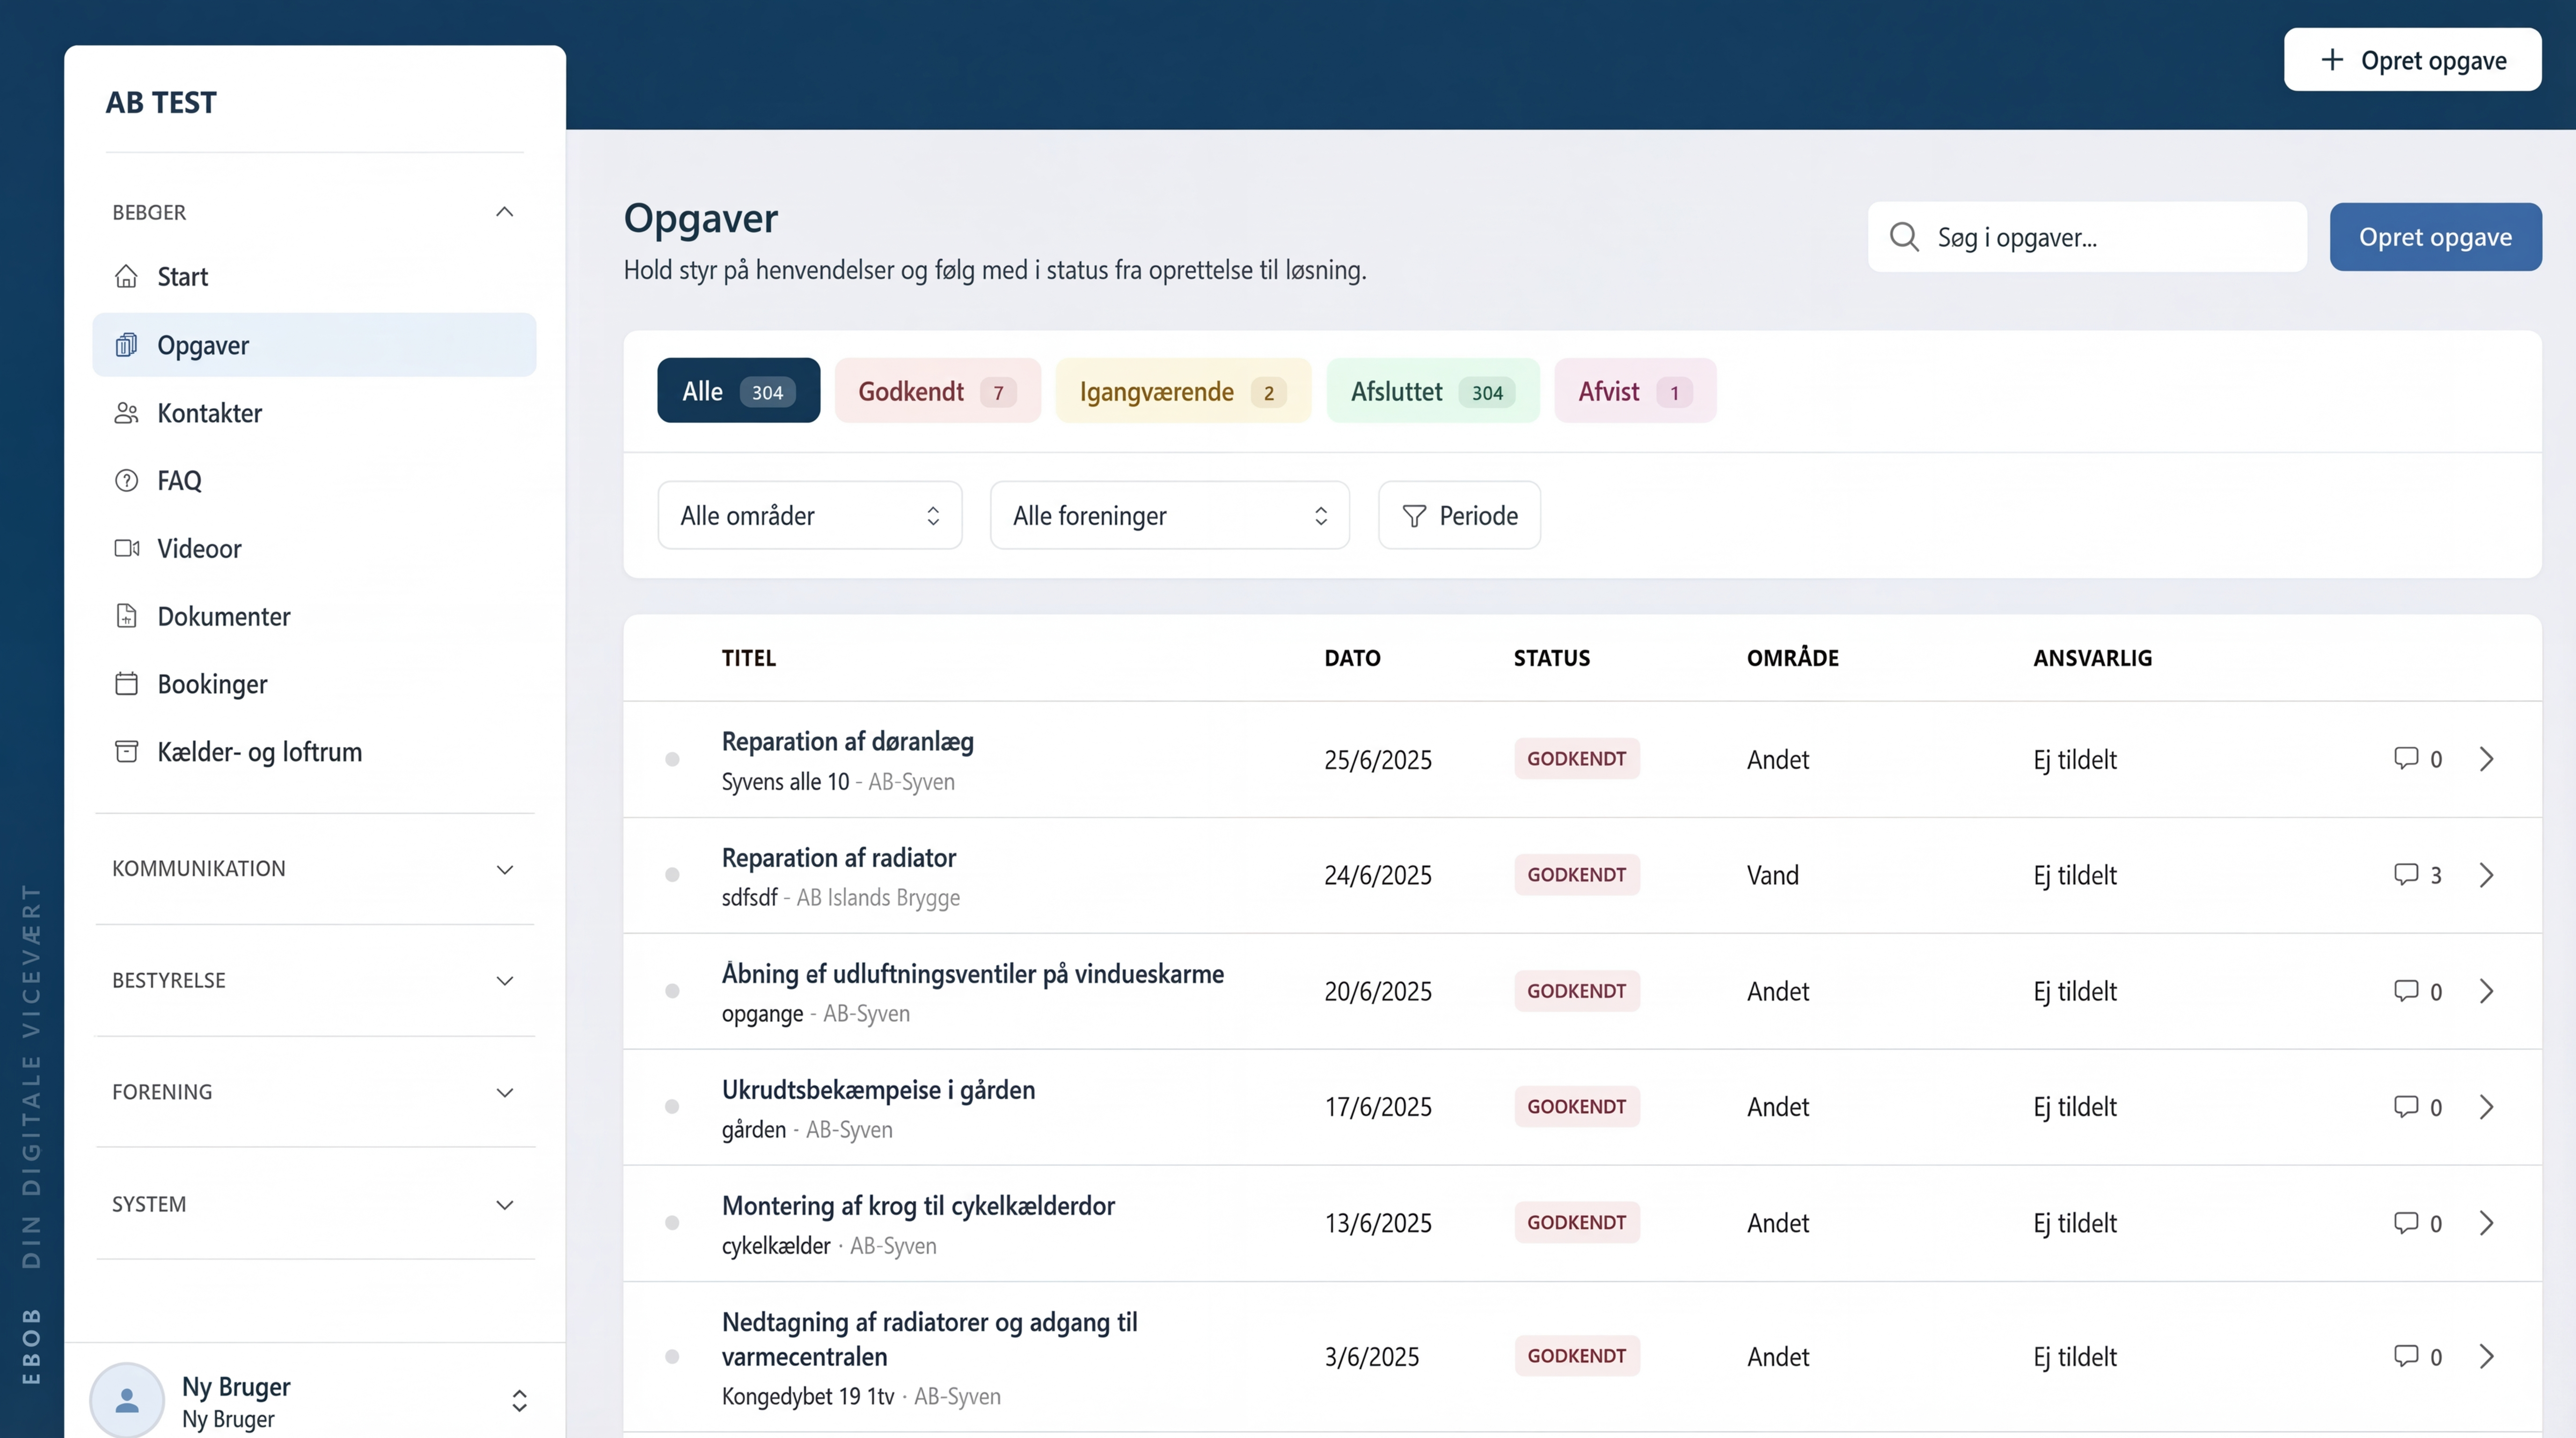Viewport: 2576px width, 1438px height.
Task: Click the Opgaver clipboard icon
Action: coord(127,344)
